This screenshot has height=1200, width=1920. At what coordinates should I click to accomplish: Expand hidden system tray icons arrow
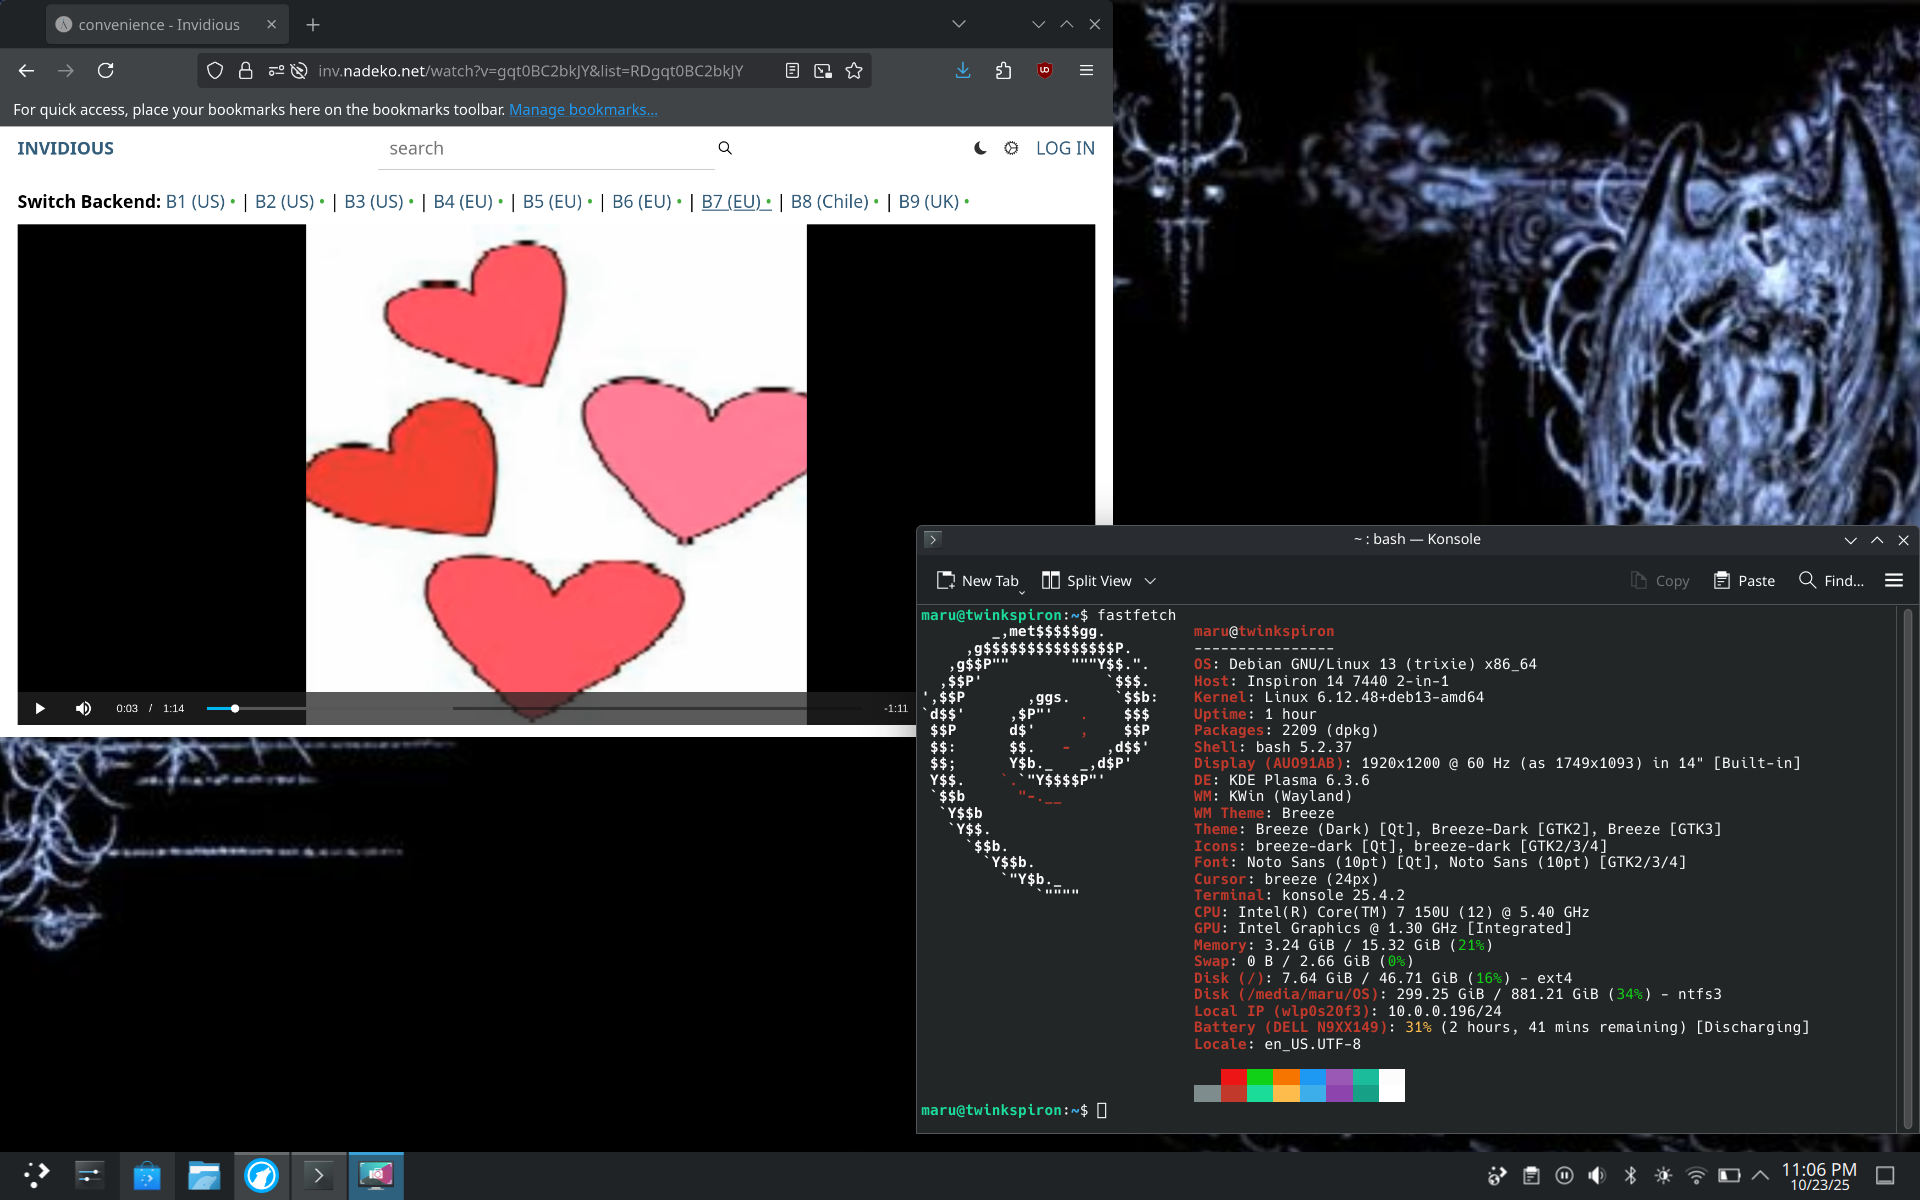tap(1760, 1176)
